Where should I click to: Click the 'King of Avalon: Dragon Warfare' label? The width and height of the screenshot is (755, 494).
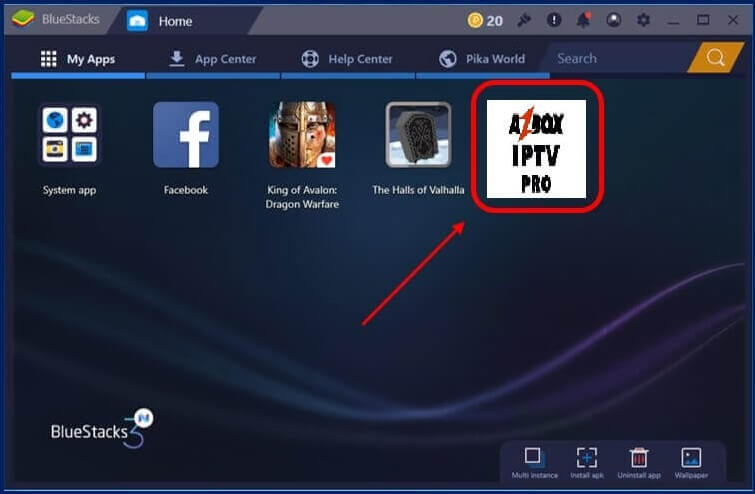point(302,197)
